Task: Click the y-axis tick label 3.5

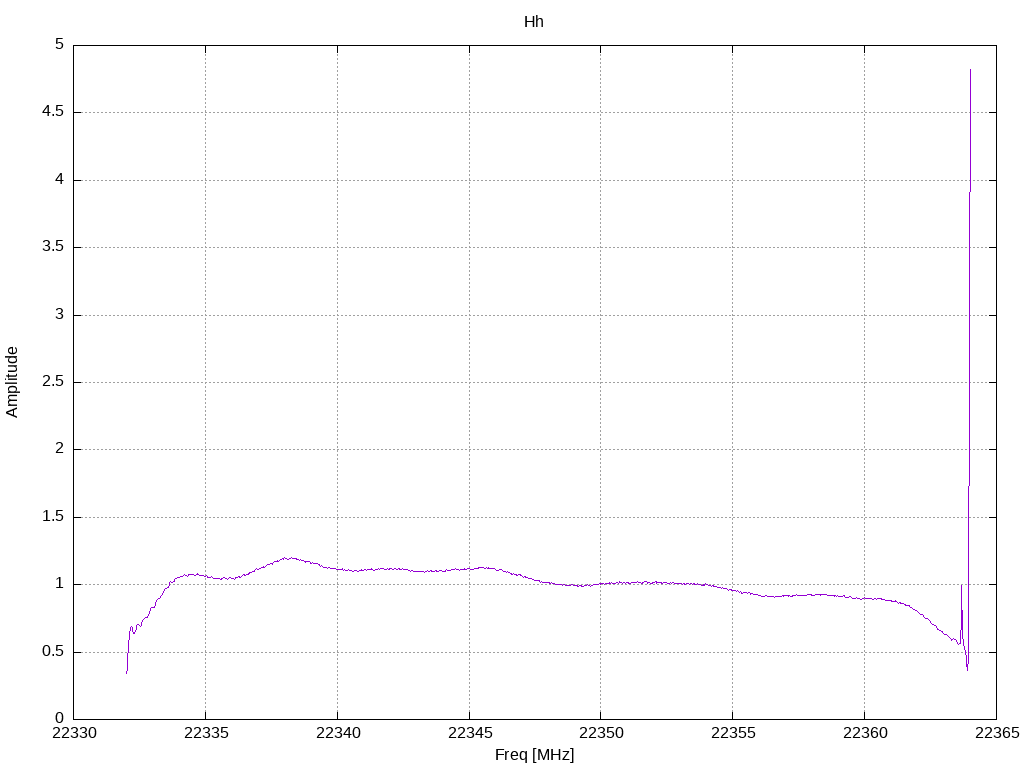Action: click(x=53, y=247)
